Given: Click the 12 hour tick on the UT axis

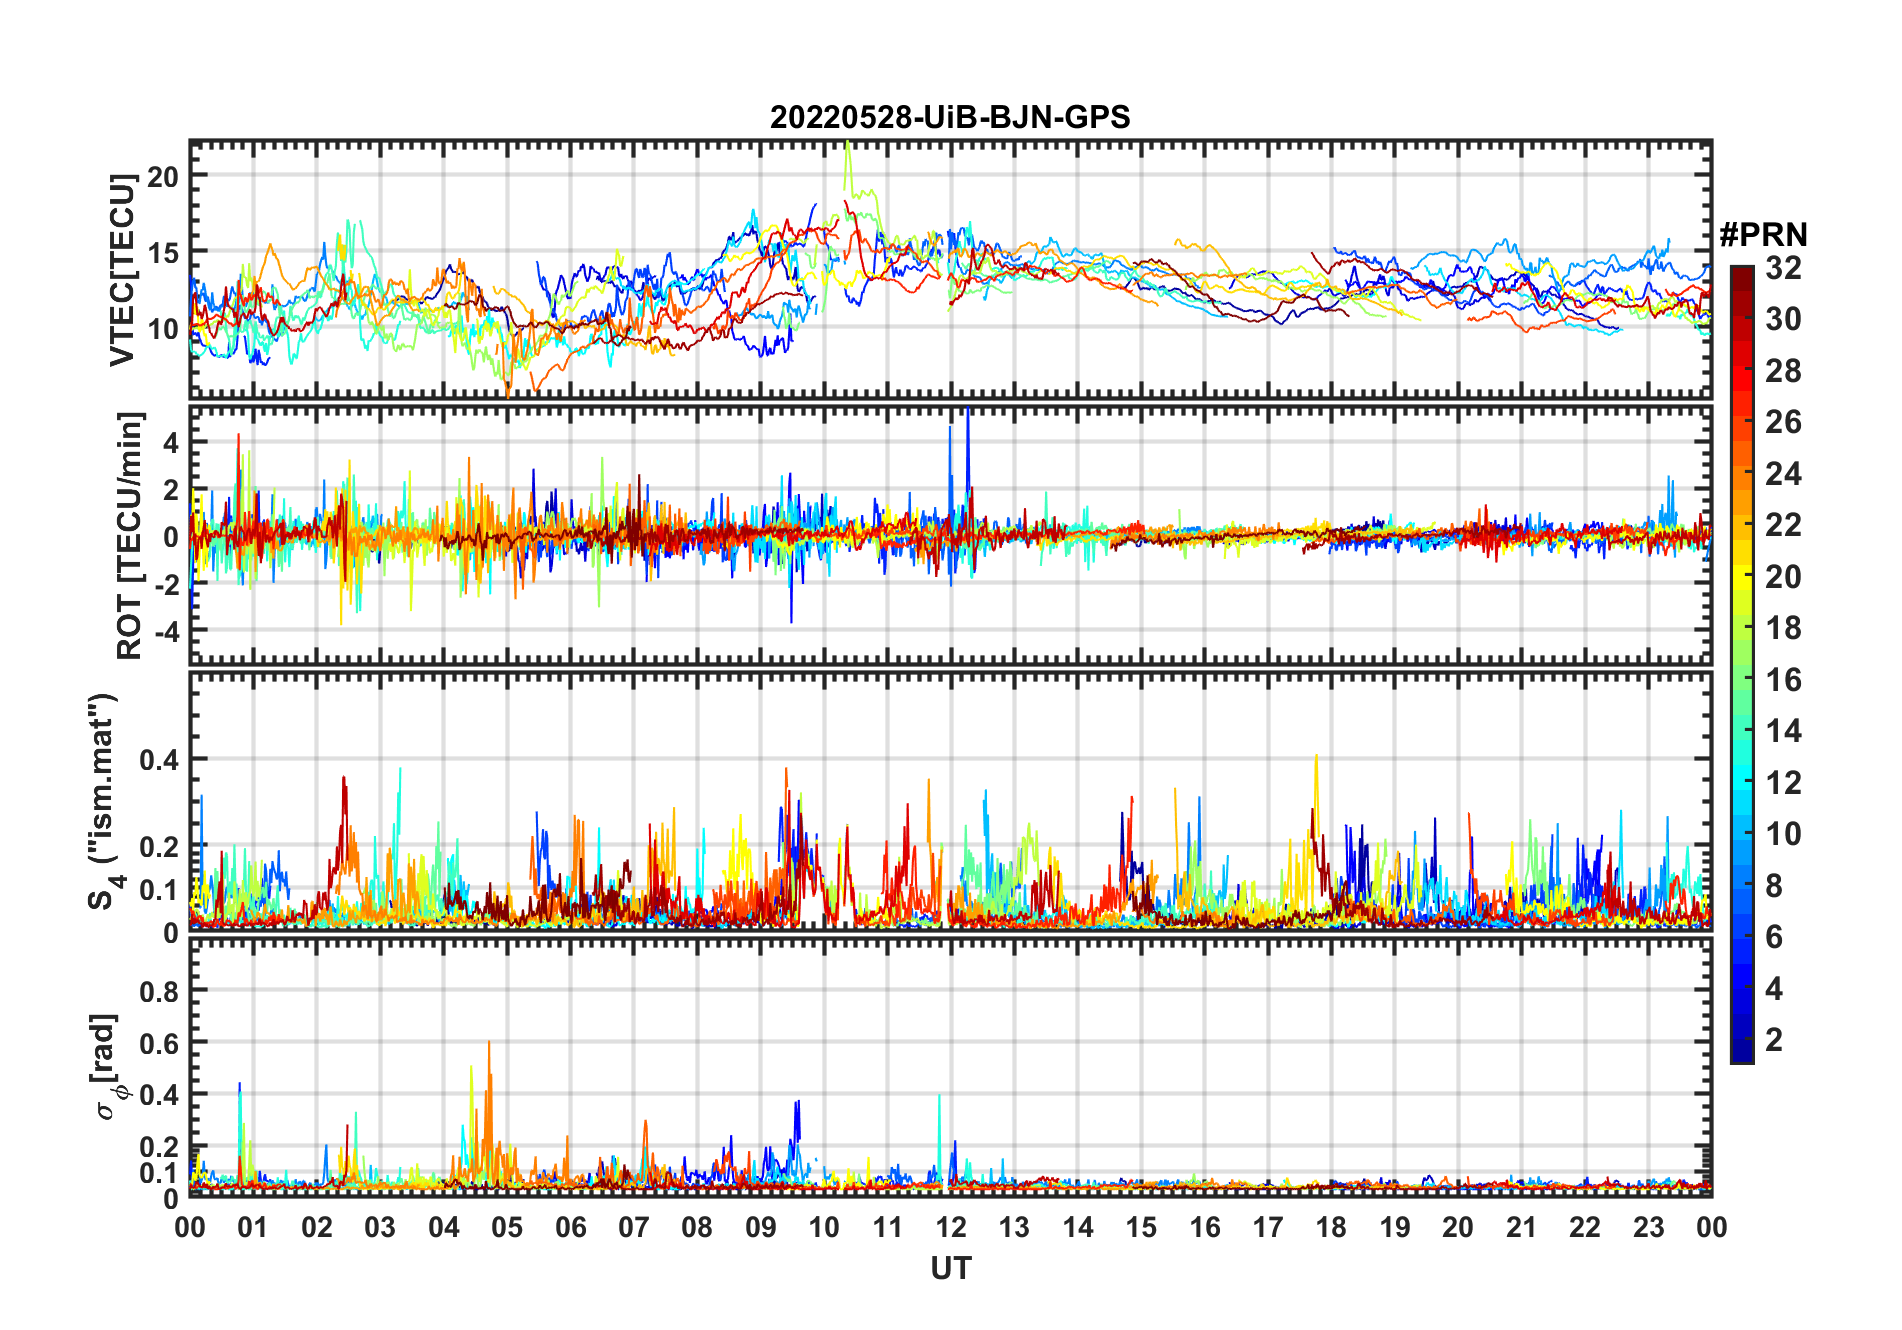Looking at the screenshot, I should tap(950, 1227).
